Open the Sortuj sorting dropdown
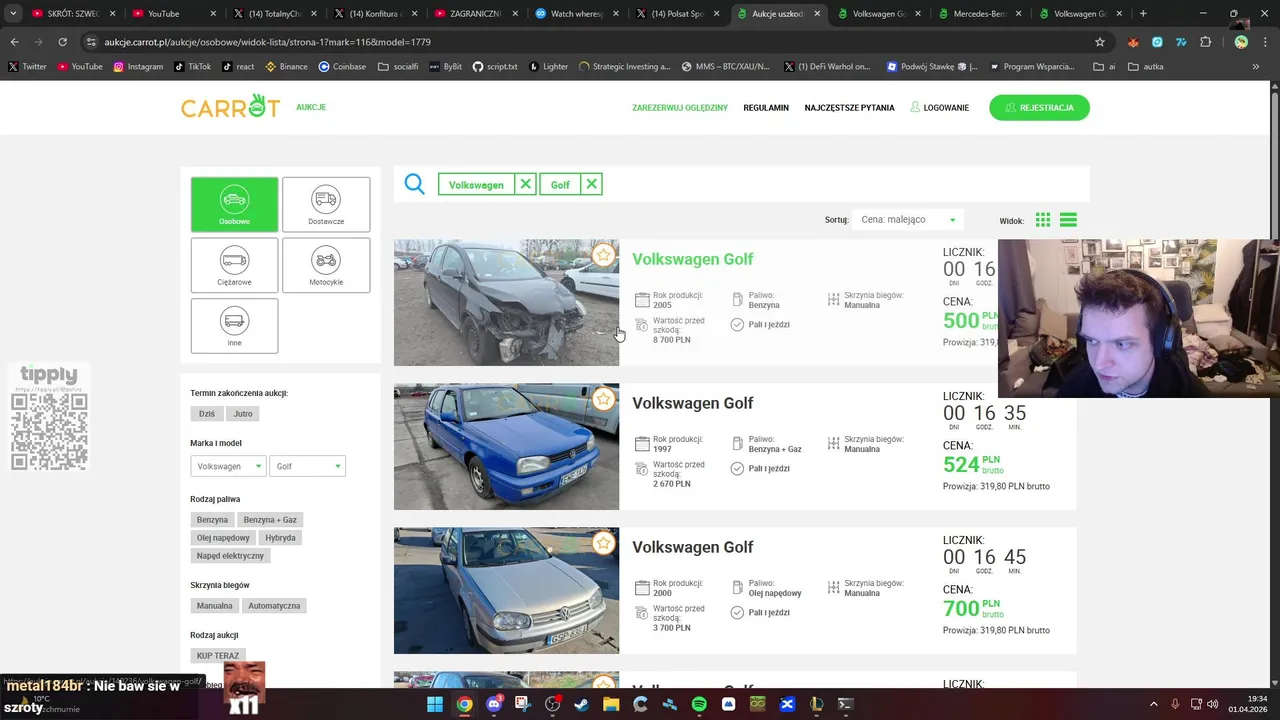Viewport: 1280px width, 720px height. (x=907, y=220)
